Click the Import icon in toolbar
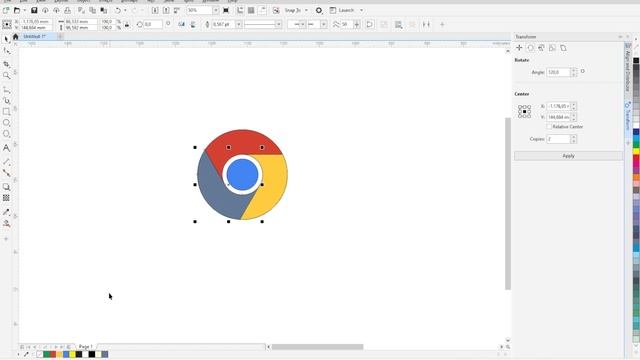Screen dimensions: 640x360 click(155, 10)
